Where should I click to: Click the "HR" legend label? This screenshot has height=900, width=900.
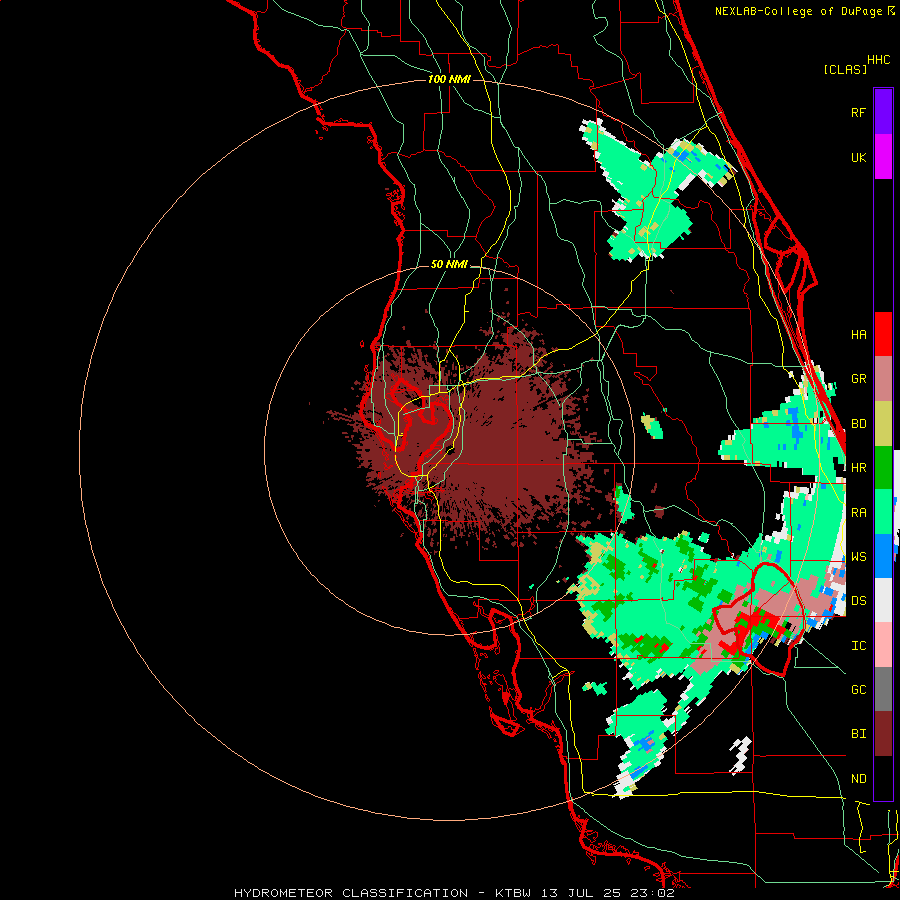coord(858,468)
